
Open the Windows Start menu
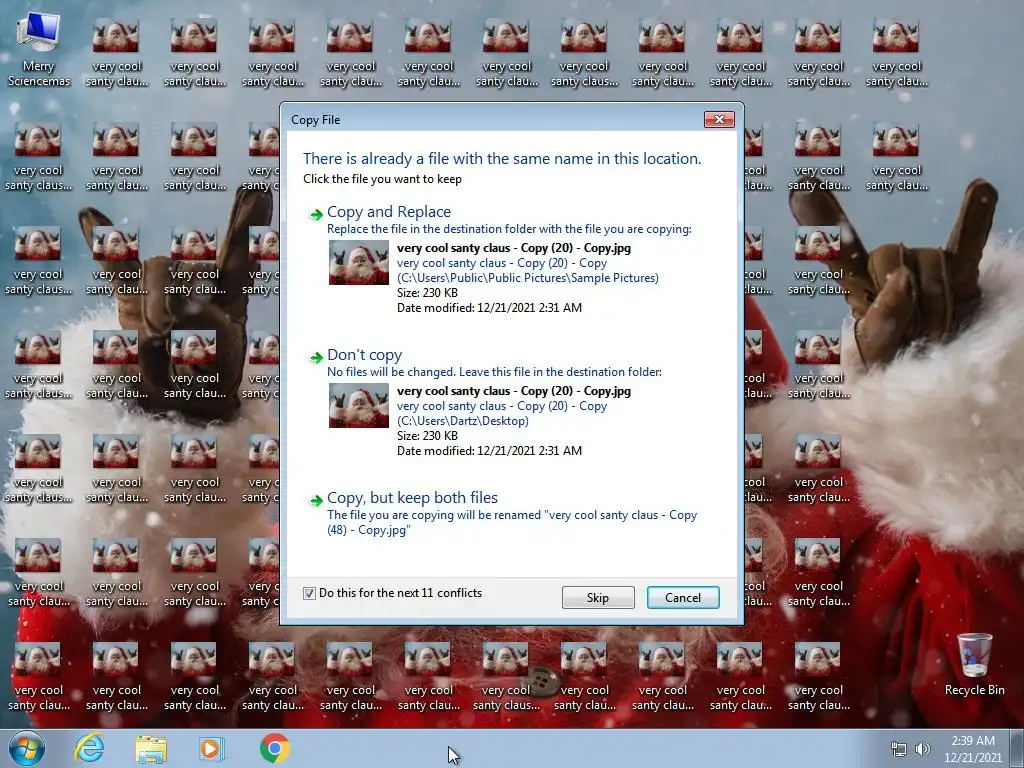click(27, 748)
